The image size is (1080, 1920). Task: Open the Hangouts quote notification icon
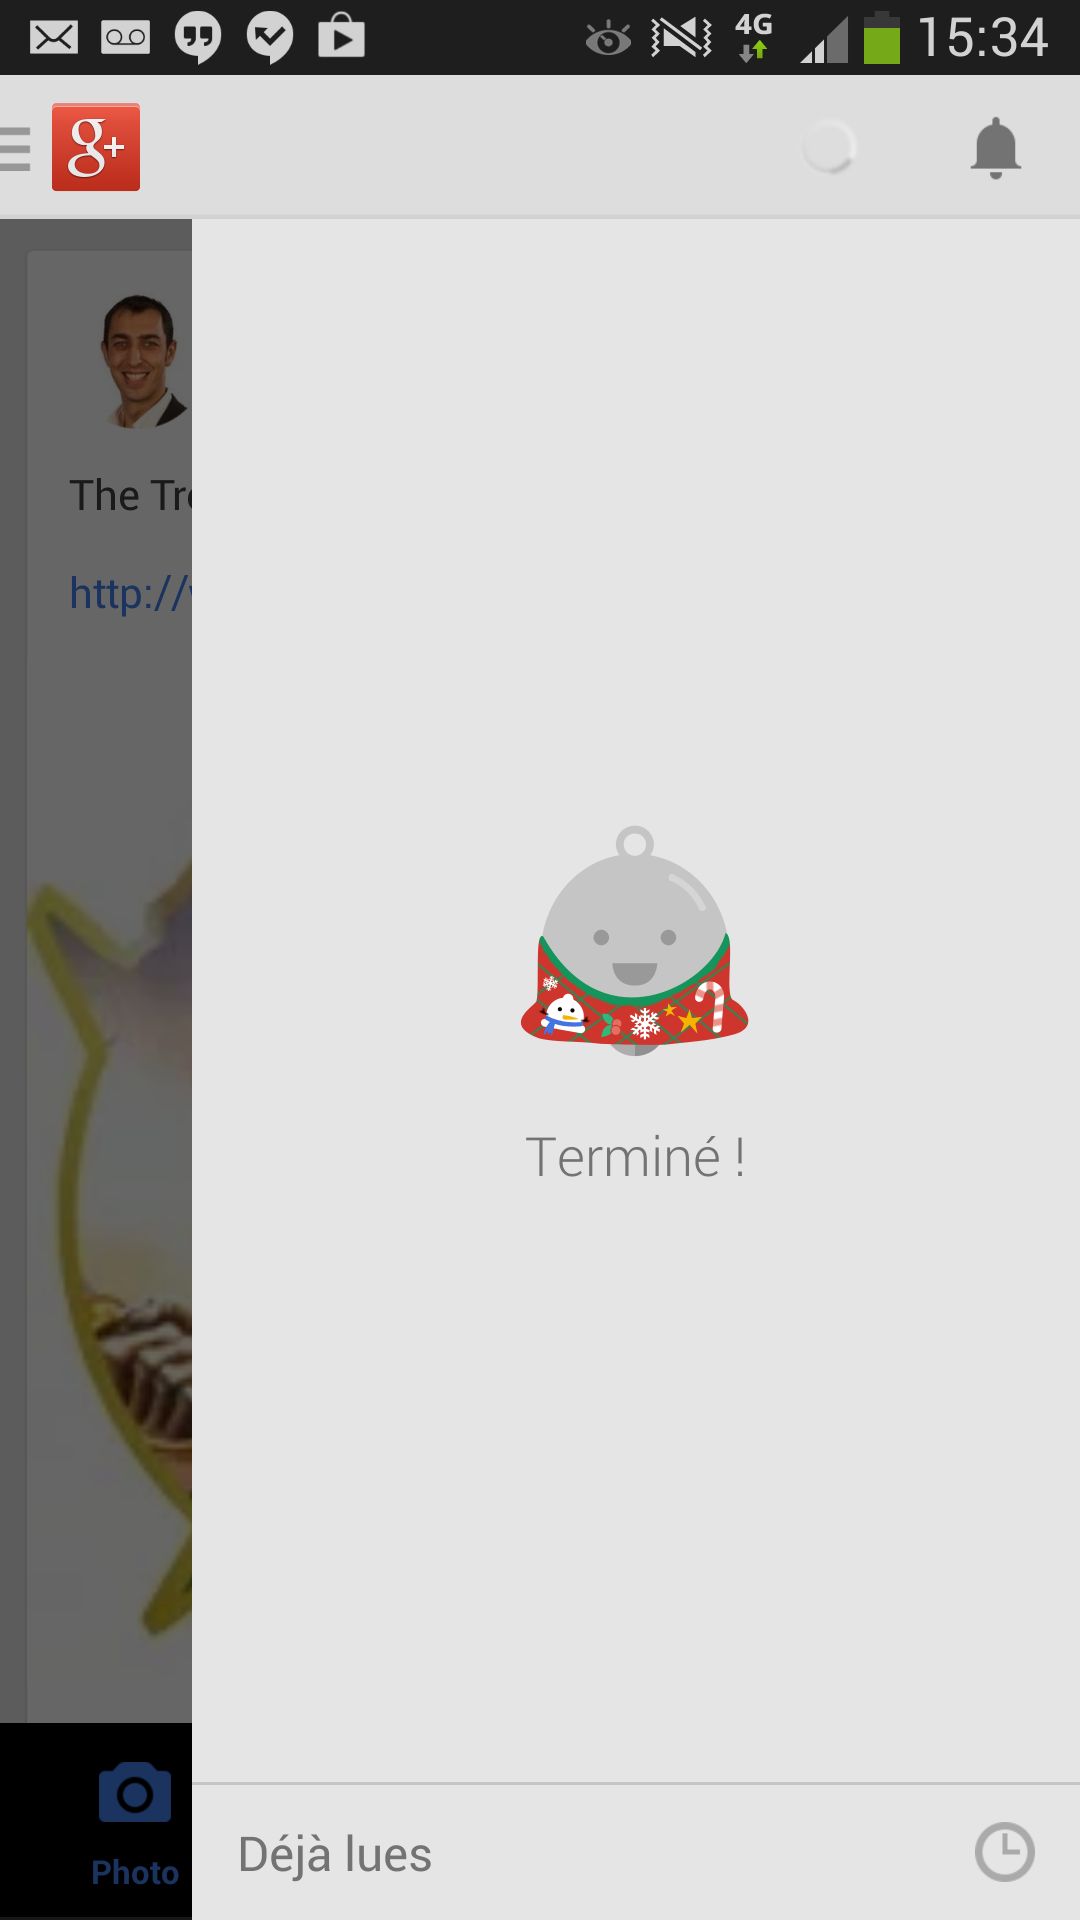[x=198, y=38]
